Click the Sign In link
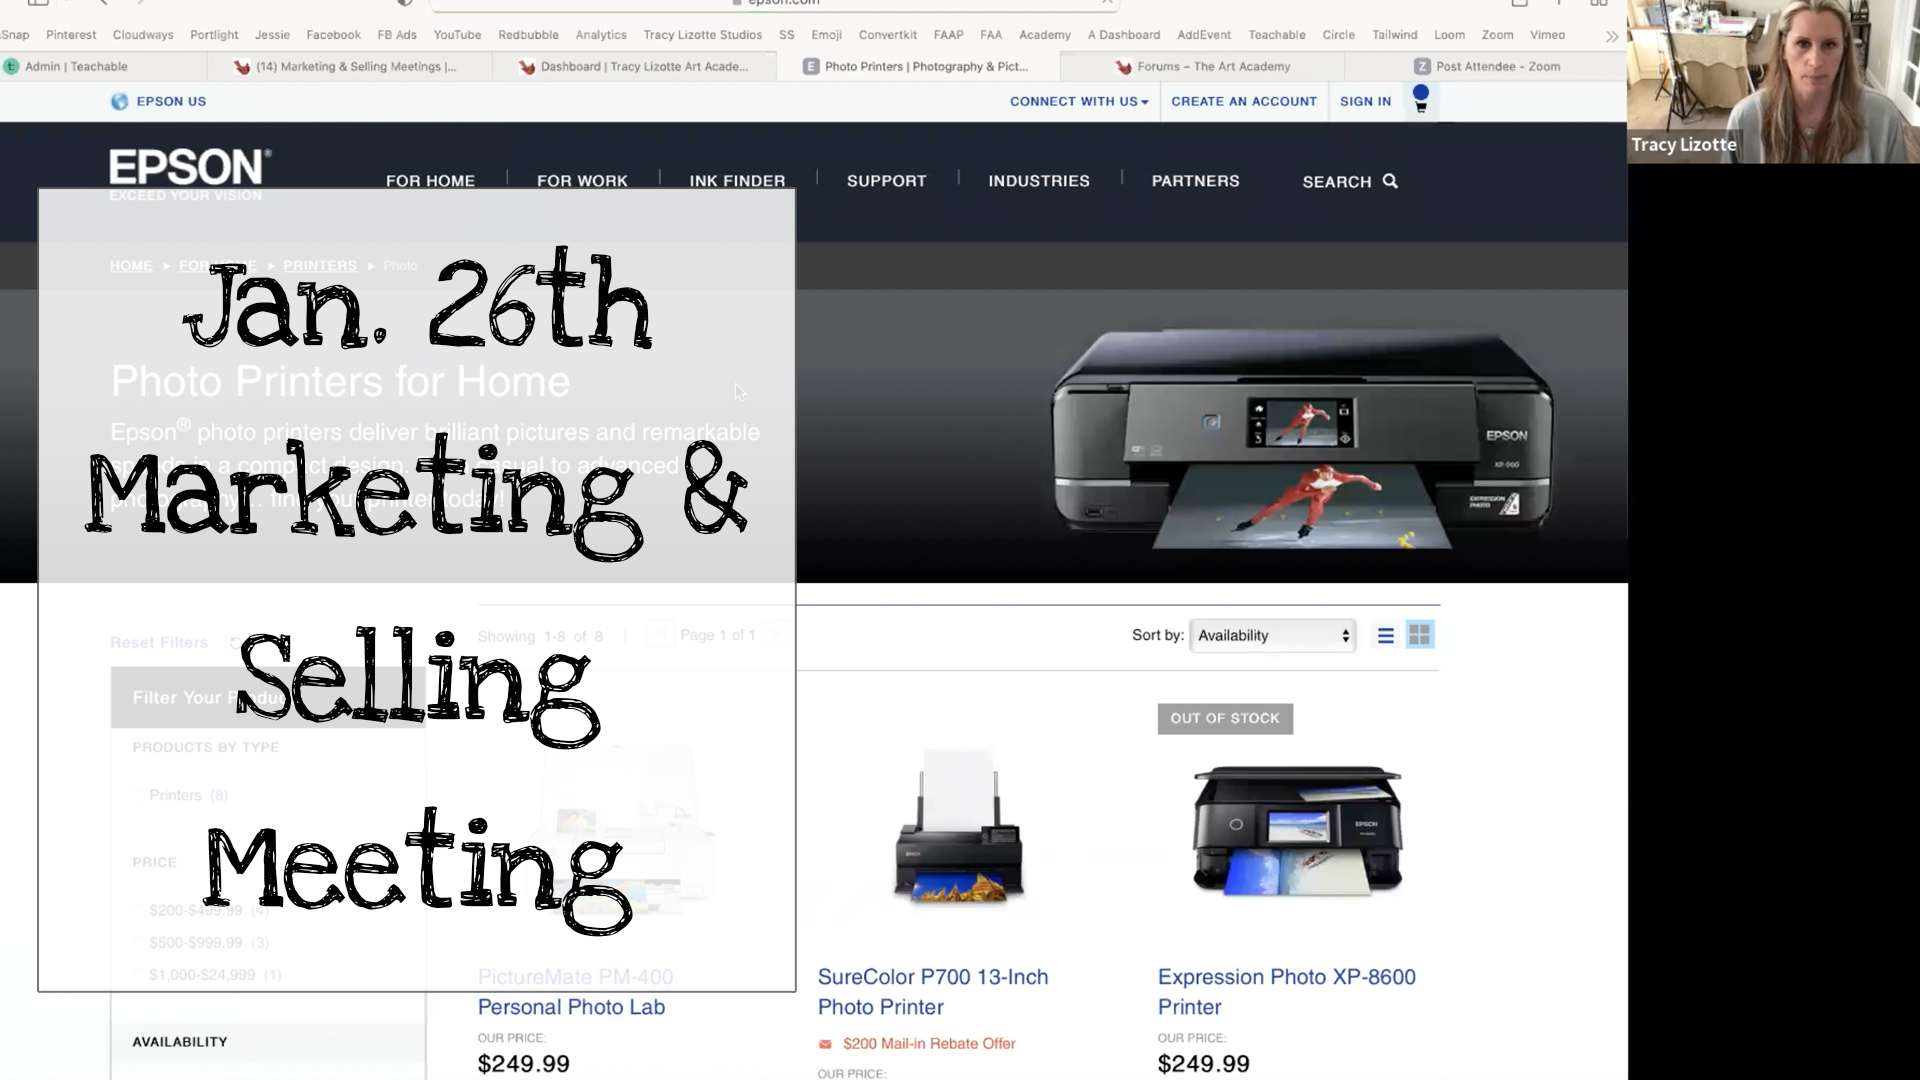1920x1080 pixels. click(x=1365, y=101)
